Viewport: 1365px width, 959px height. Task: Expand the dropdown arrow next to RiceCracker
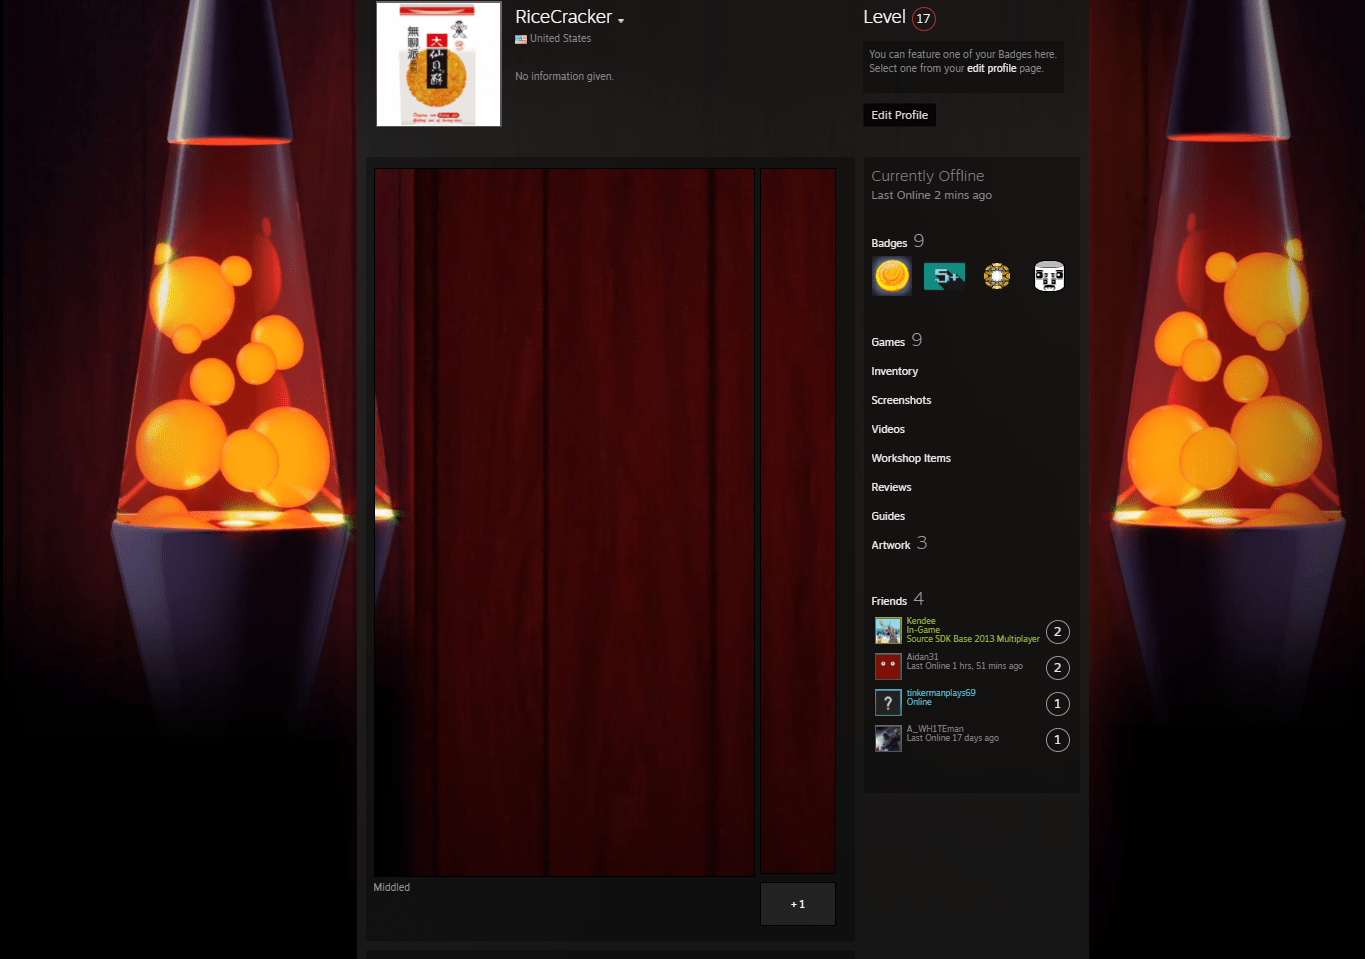[x=621, y=20]
